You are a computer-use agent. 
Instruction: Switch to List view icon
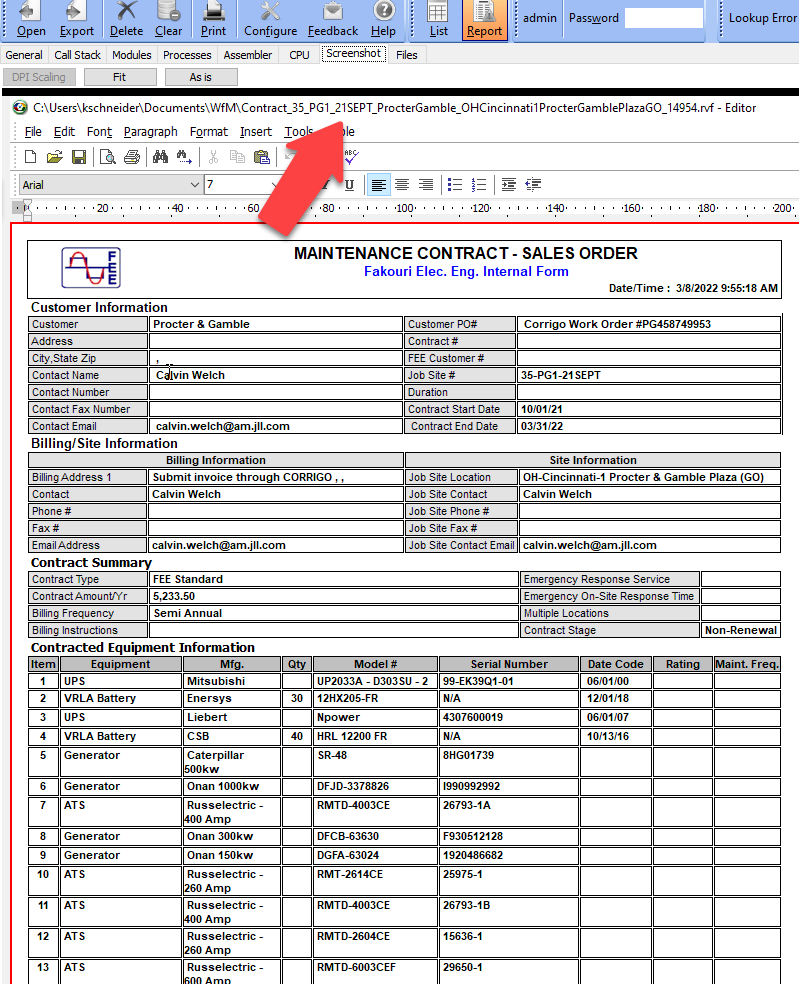(438, 19)
